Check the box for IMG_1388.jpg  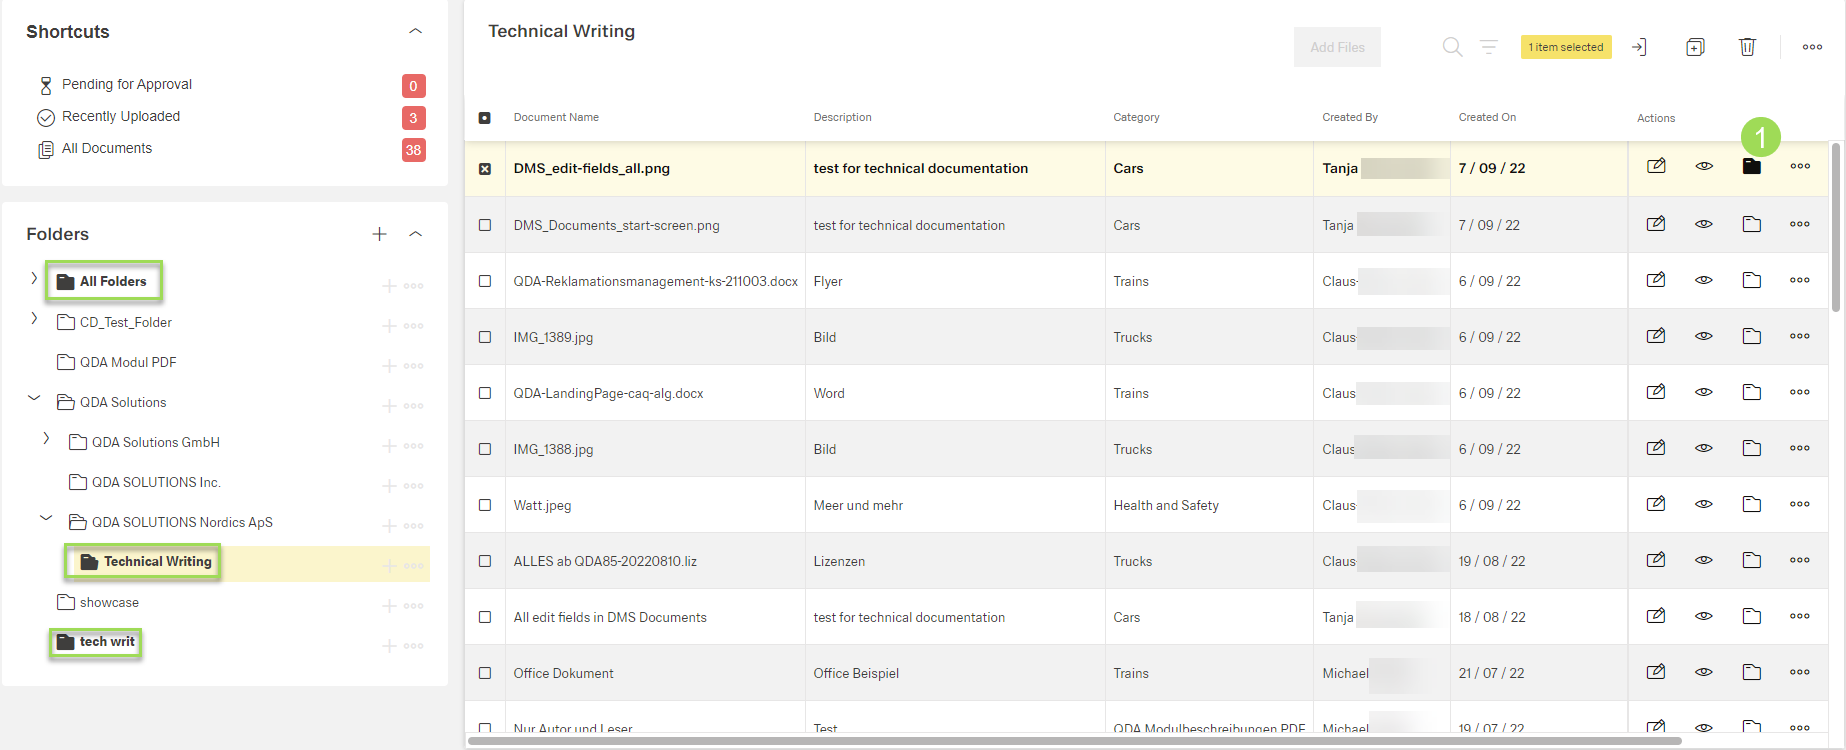click(x=485, y=449)
